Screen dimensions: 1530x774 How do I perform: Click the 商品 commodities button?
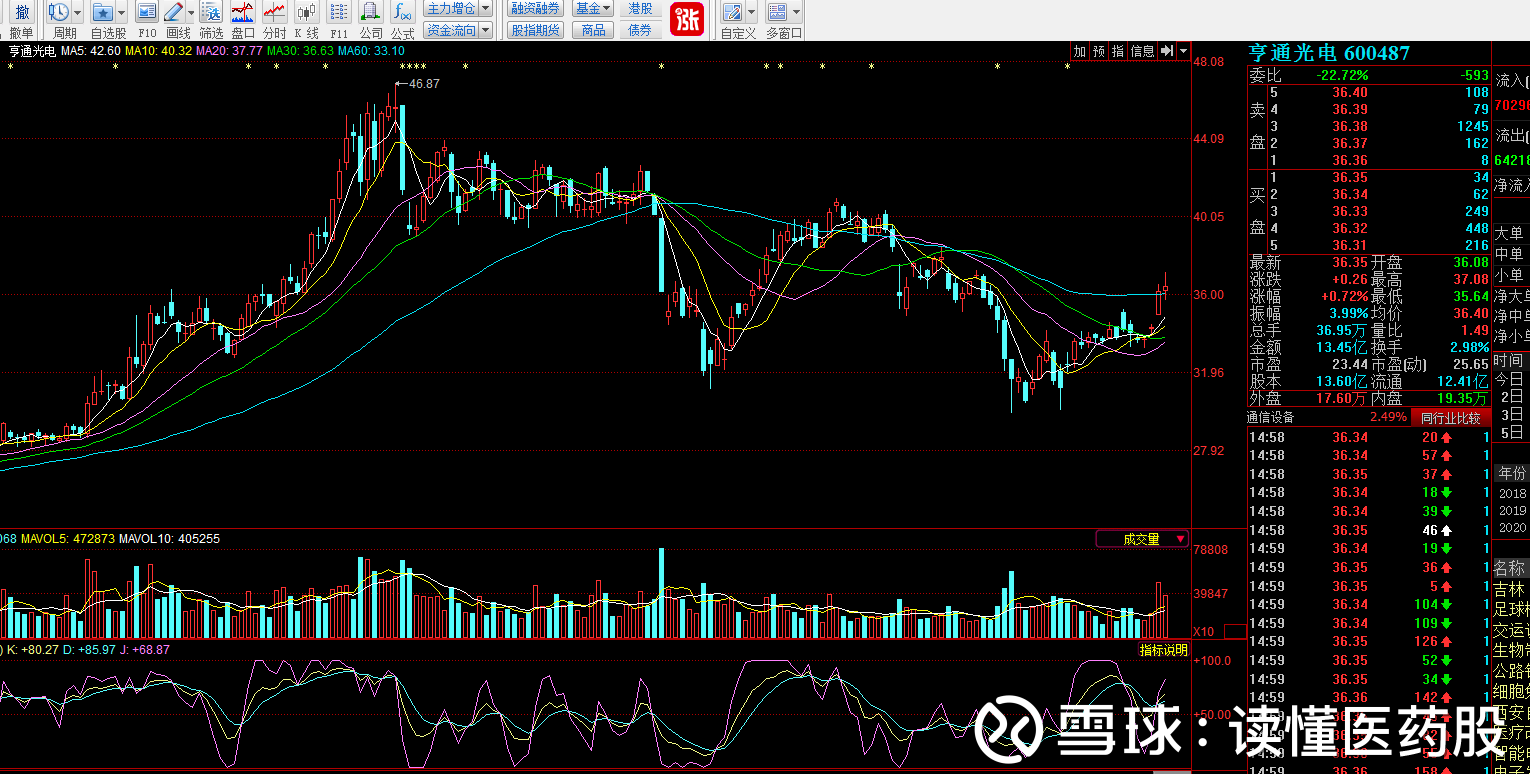[593, 30]
